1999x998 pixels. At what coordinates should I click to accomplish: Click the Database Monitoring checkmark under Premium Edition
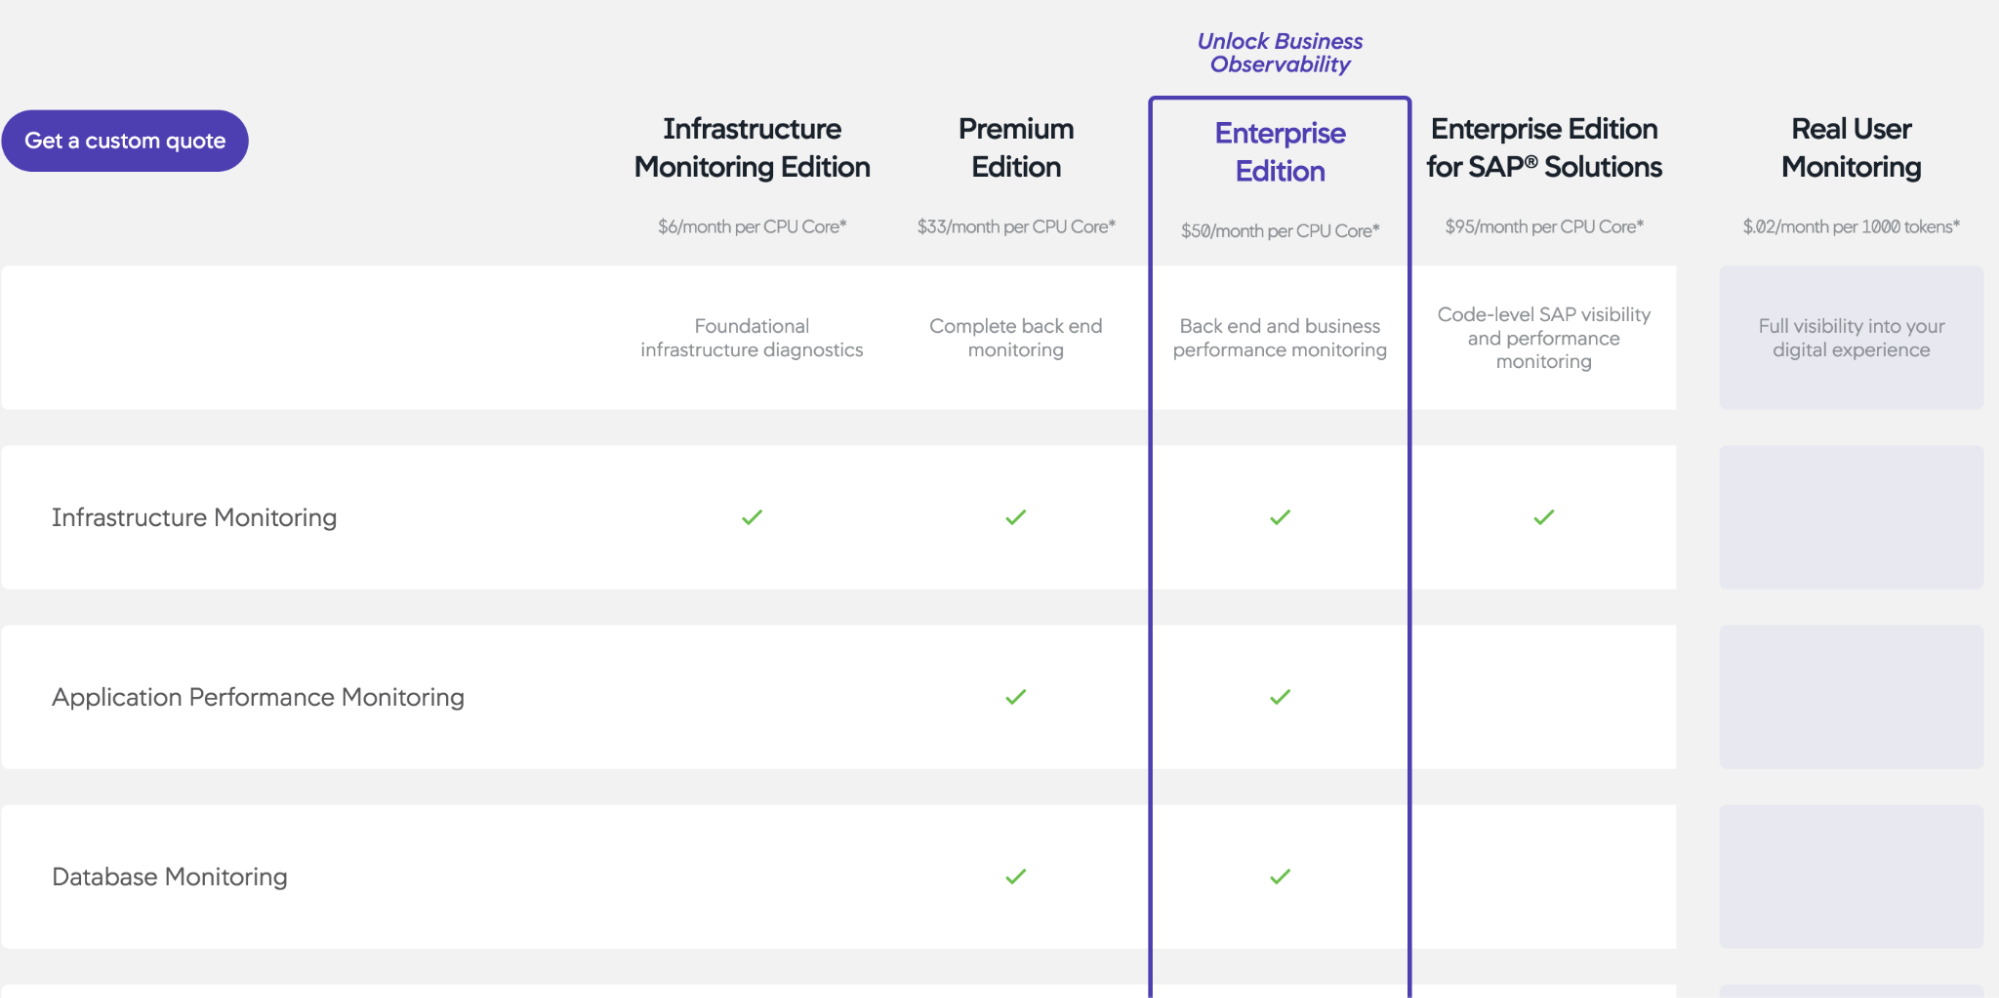click(1015, 876)
